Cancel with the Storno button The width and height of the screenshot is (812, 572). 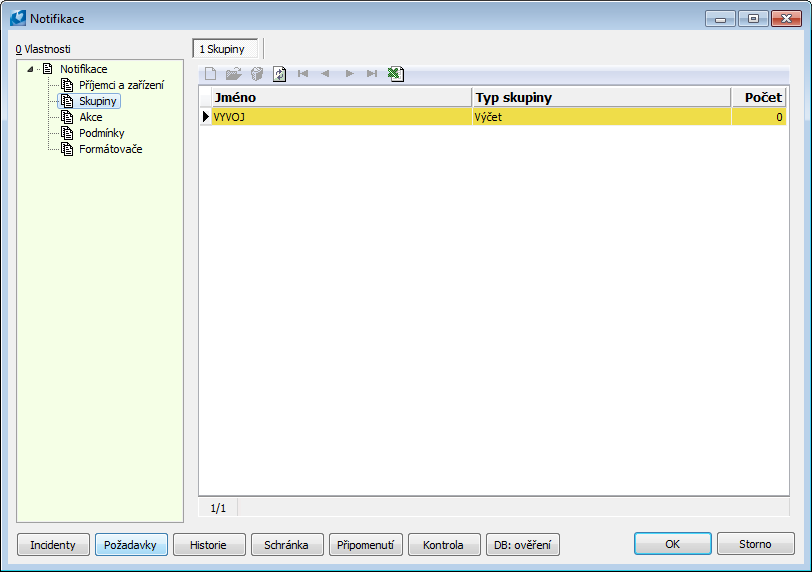click(x=756, y=544)
